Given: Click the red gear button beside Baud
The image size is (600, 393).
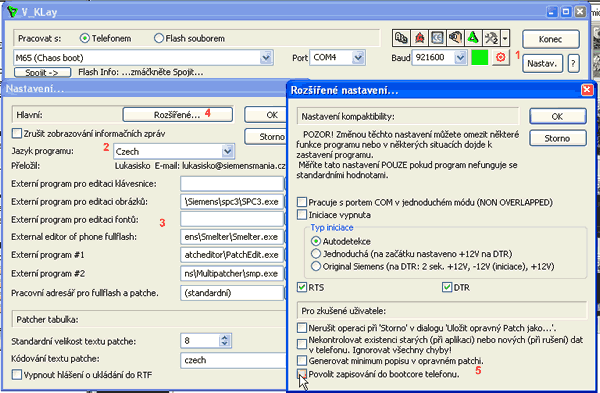Looking at the screenshot, I should click(x=501, y=58).
